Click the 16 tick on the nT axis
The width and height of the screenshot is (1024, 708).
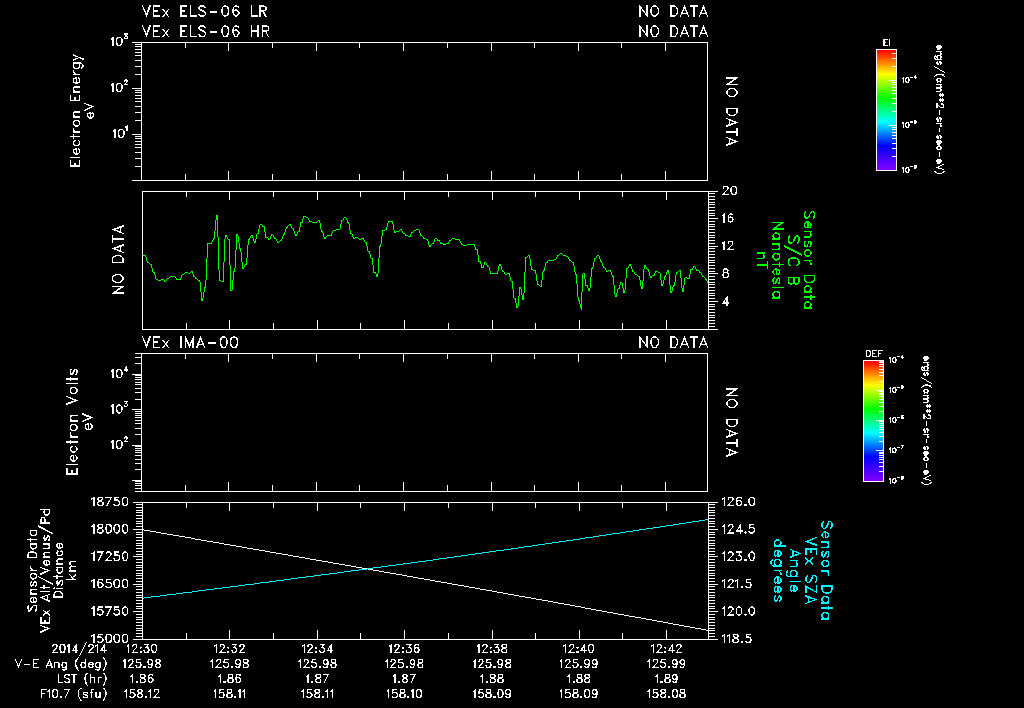(729, 218)
